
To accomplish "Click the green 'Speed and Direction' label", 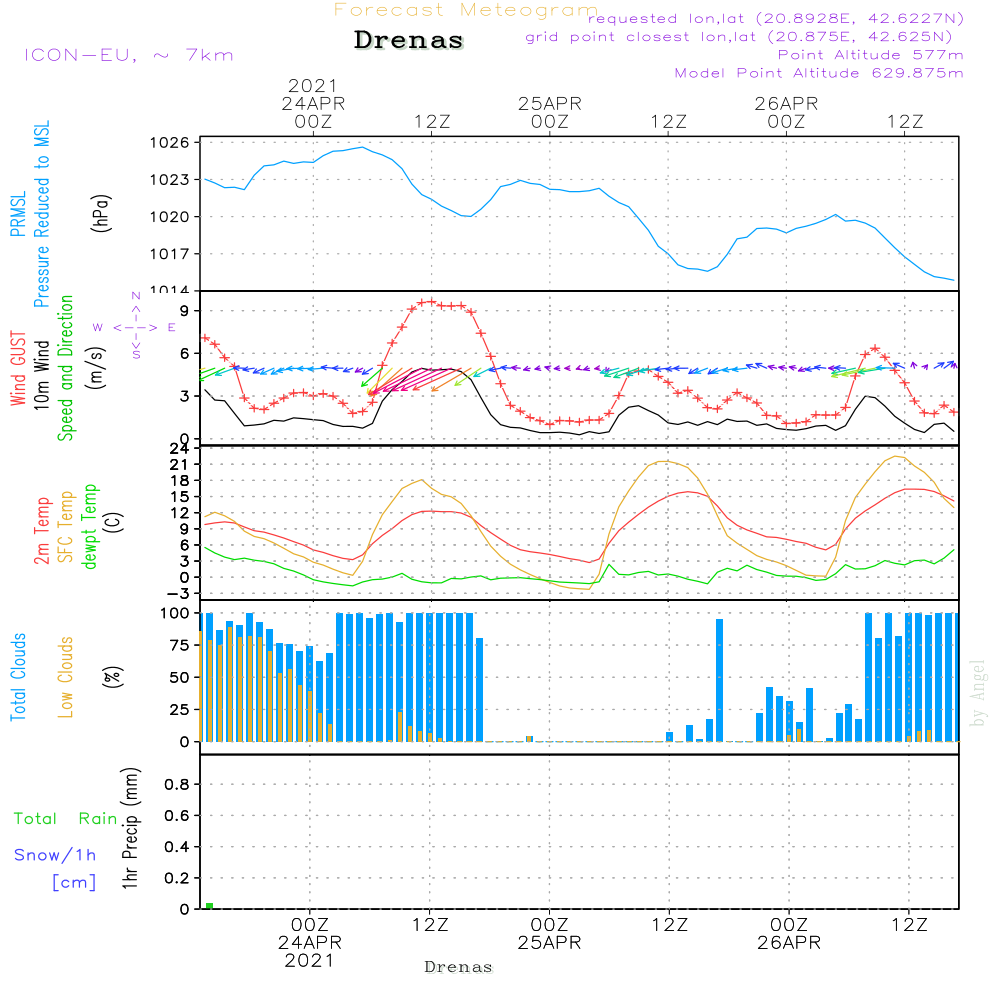I will click(66, 368).
